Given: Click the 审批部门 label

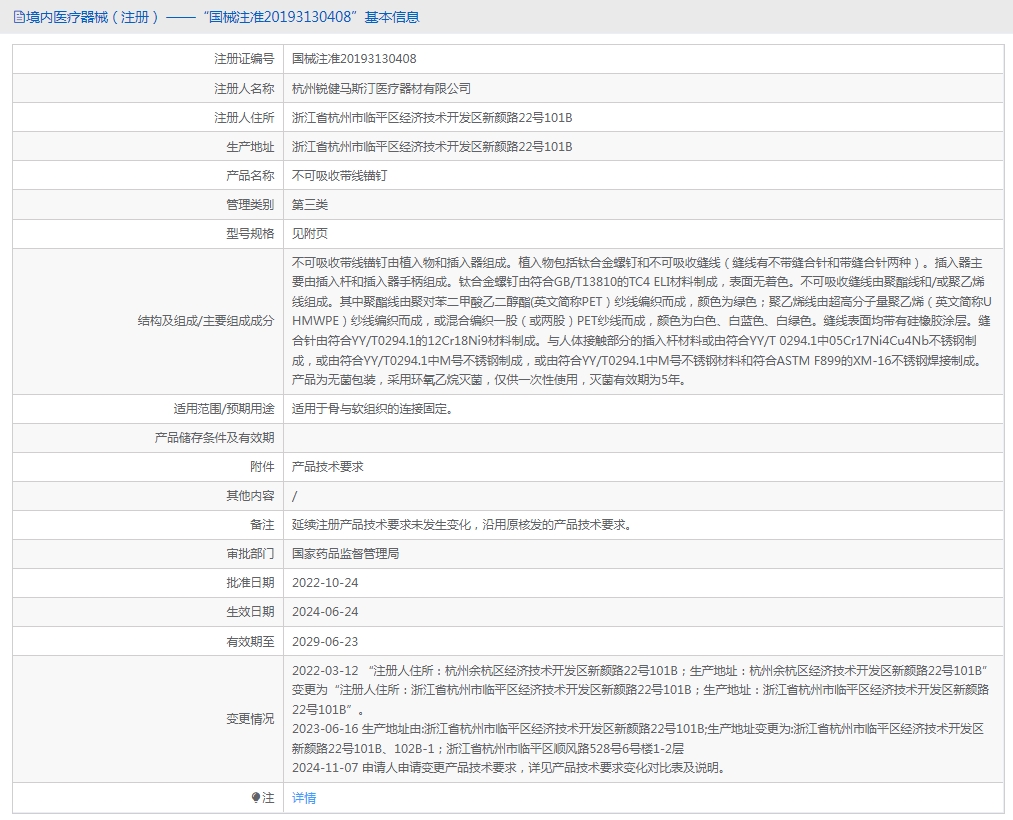Looking at the screenshot, I should 250,554.
